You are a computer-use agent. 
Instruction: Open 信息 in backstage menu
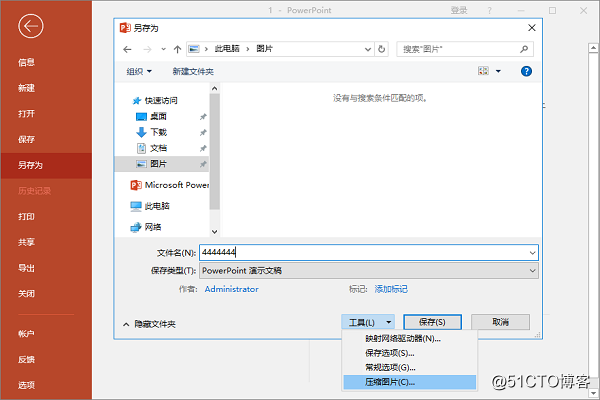[x=26, y=62]
